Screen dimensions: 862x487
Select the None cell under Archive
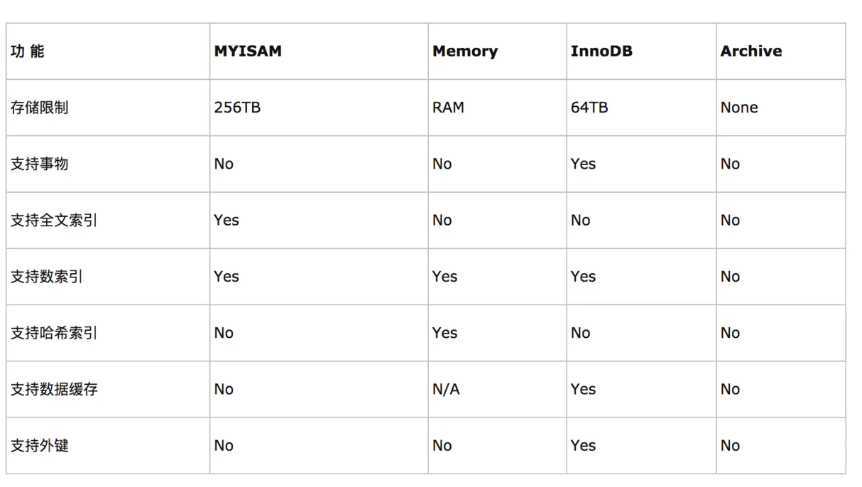click(739, 107)
